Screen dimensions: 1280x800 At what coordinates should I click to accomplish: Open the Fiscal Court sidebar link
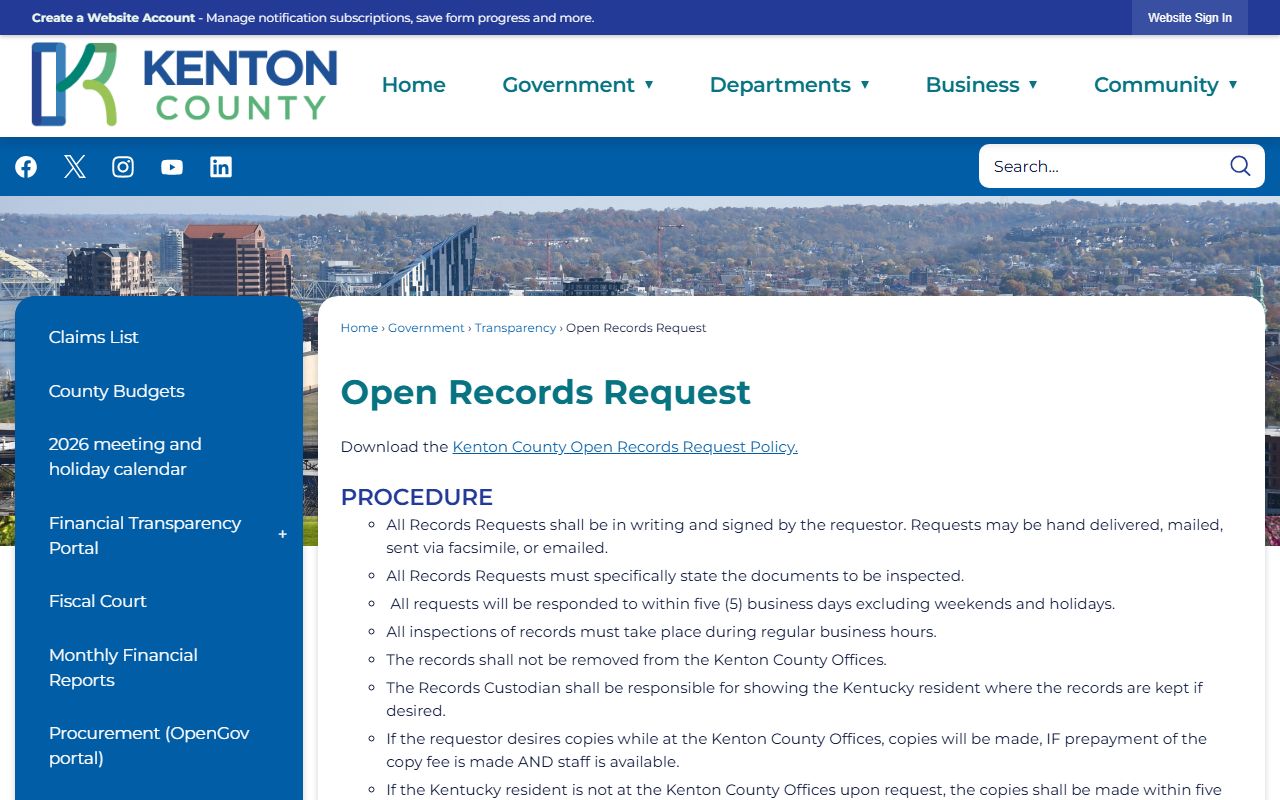click(x=98, y=601)
